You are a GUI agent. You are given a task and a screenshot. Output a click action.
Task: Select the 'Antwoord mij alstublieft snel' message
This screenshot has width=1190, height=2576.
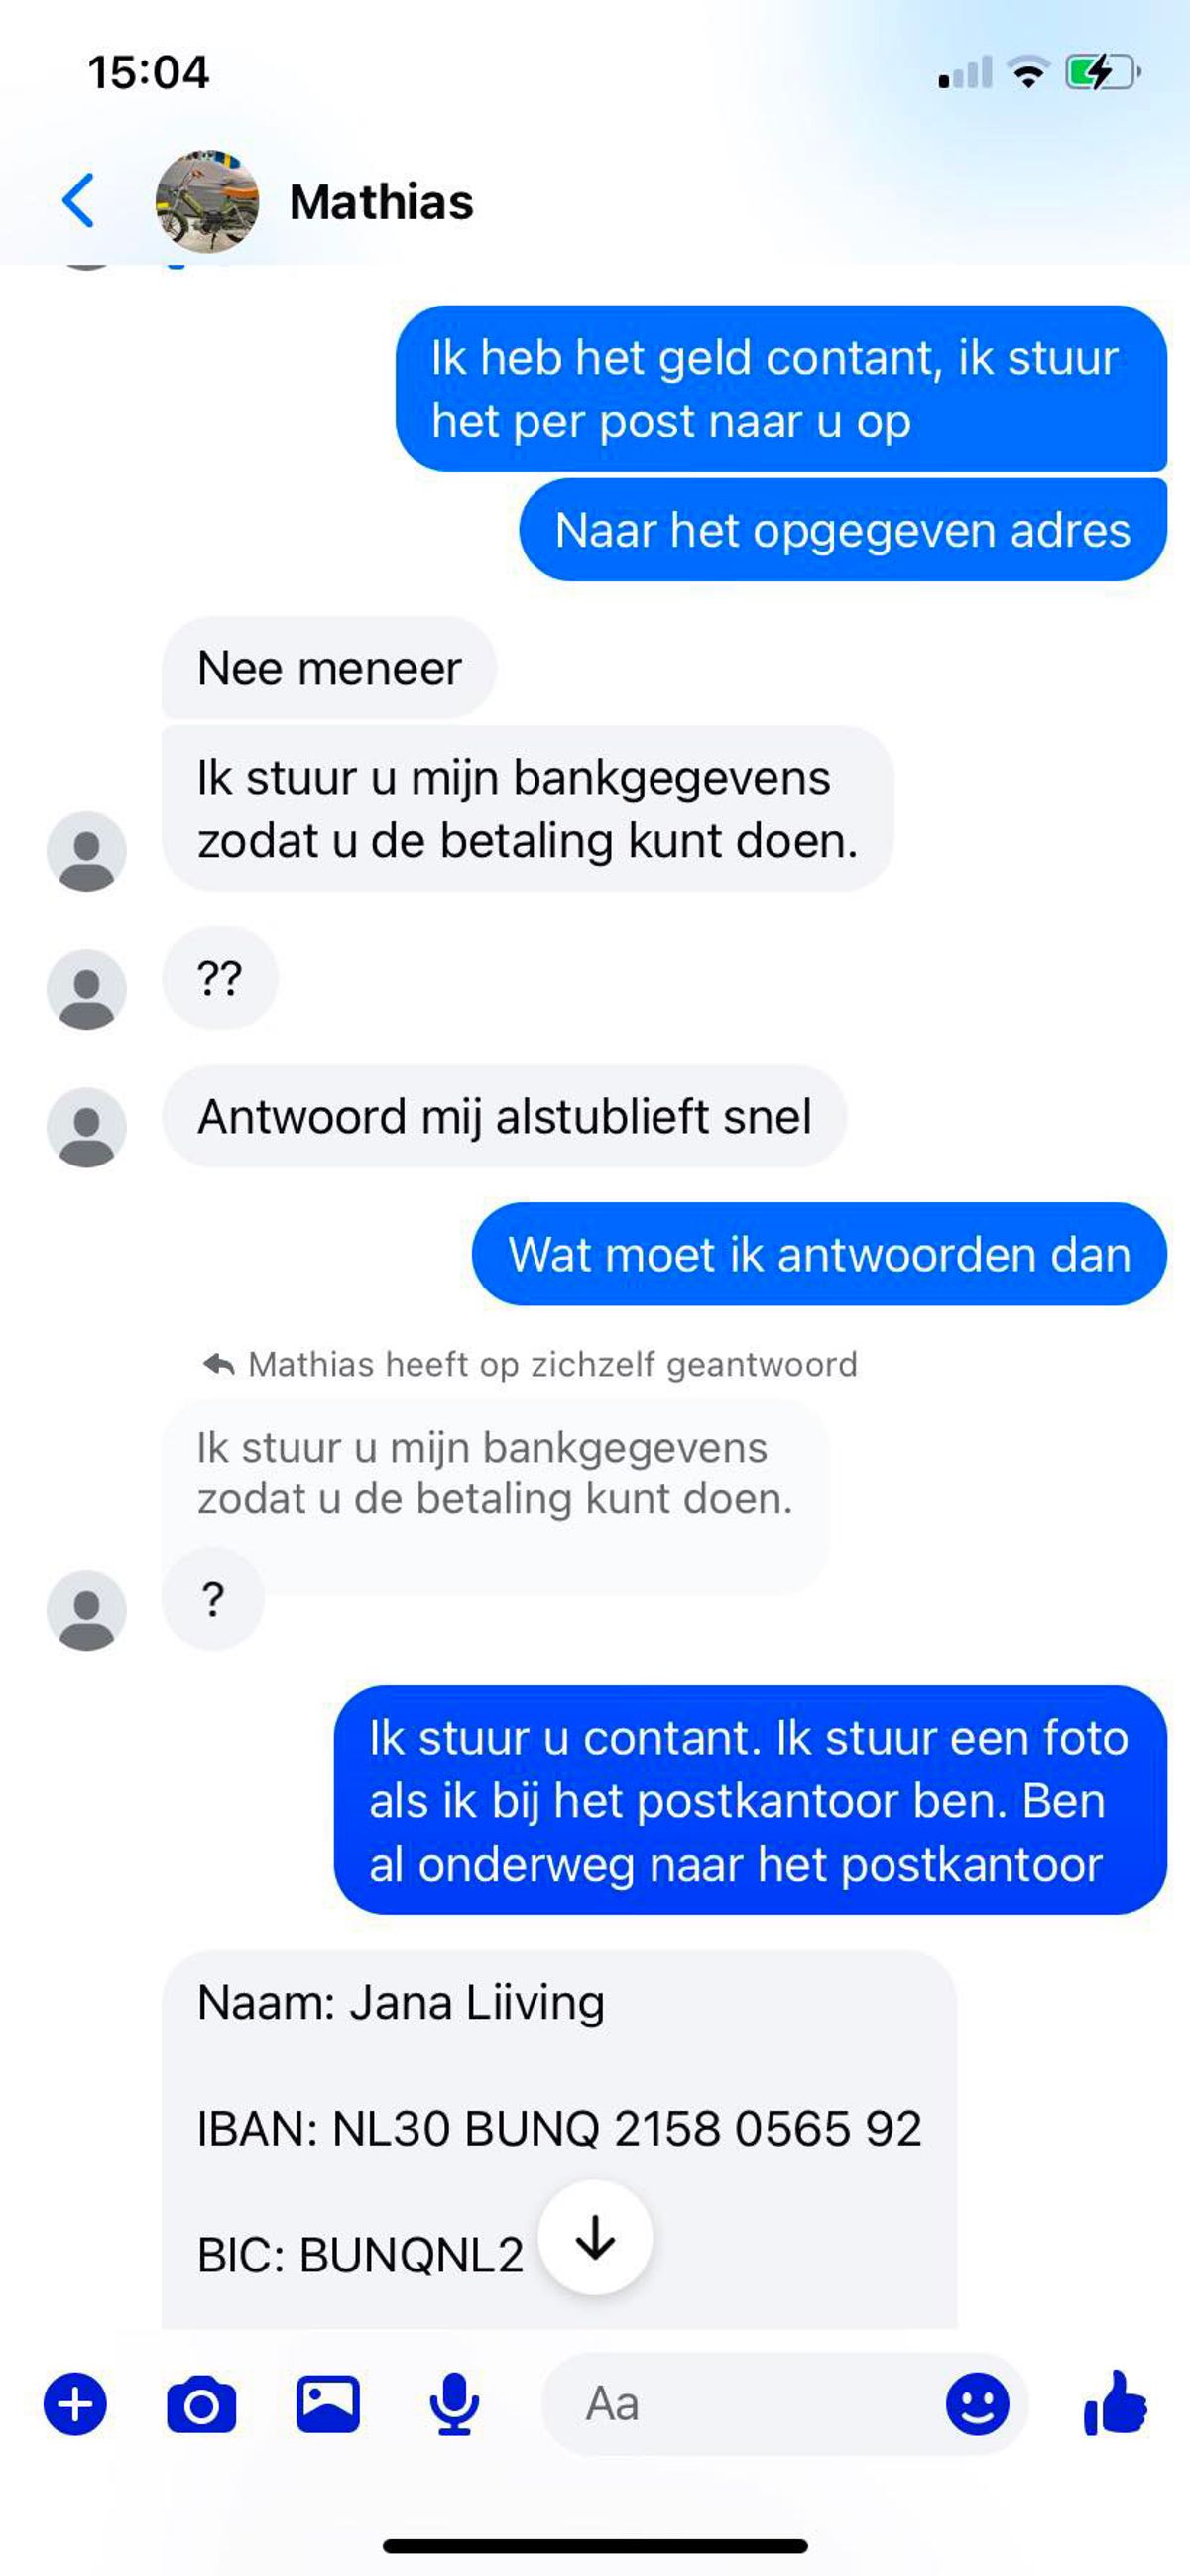click(x=504, y=1116)
